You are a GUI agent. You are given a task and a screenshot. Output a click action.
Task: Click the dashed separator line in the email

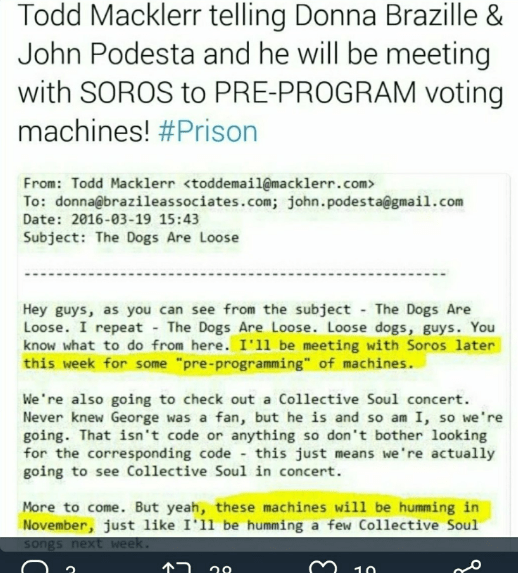(x=235, y=273)
